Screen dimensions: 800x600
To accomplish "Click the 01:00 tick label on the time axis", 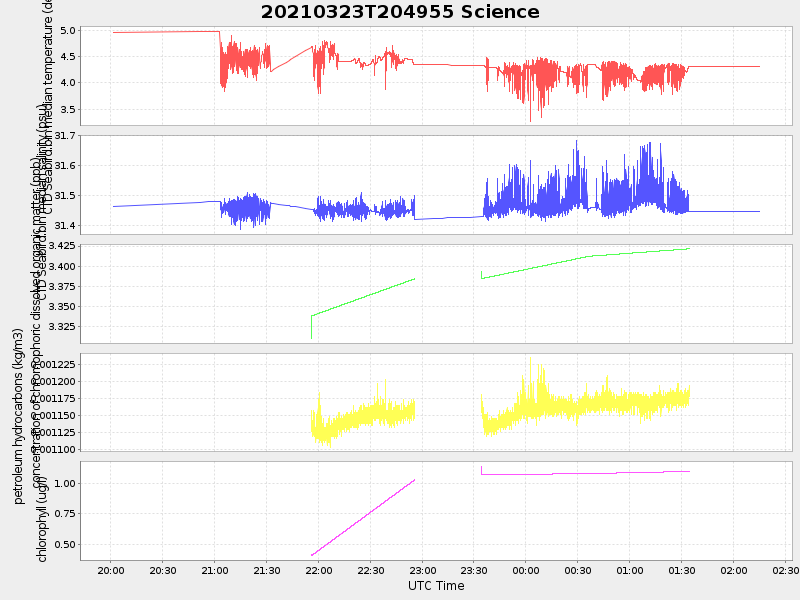I will tap(630, 571).
